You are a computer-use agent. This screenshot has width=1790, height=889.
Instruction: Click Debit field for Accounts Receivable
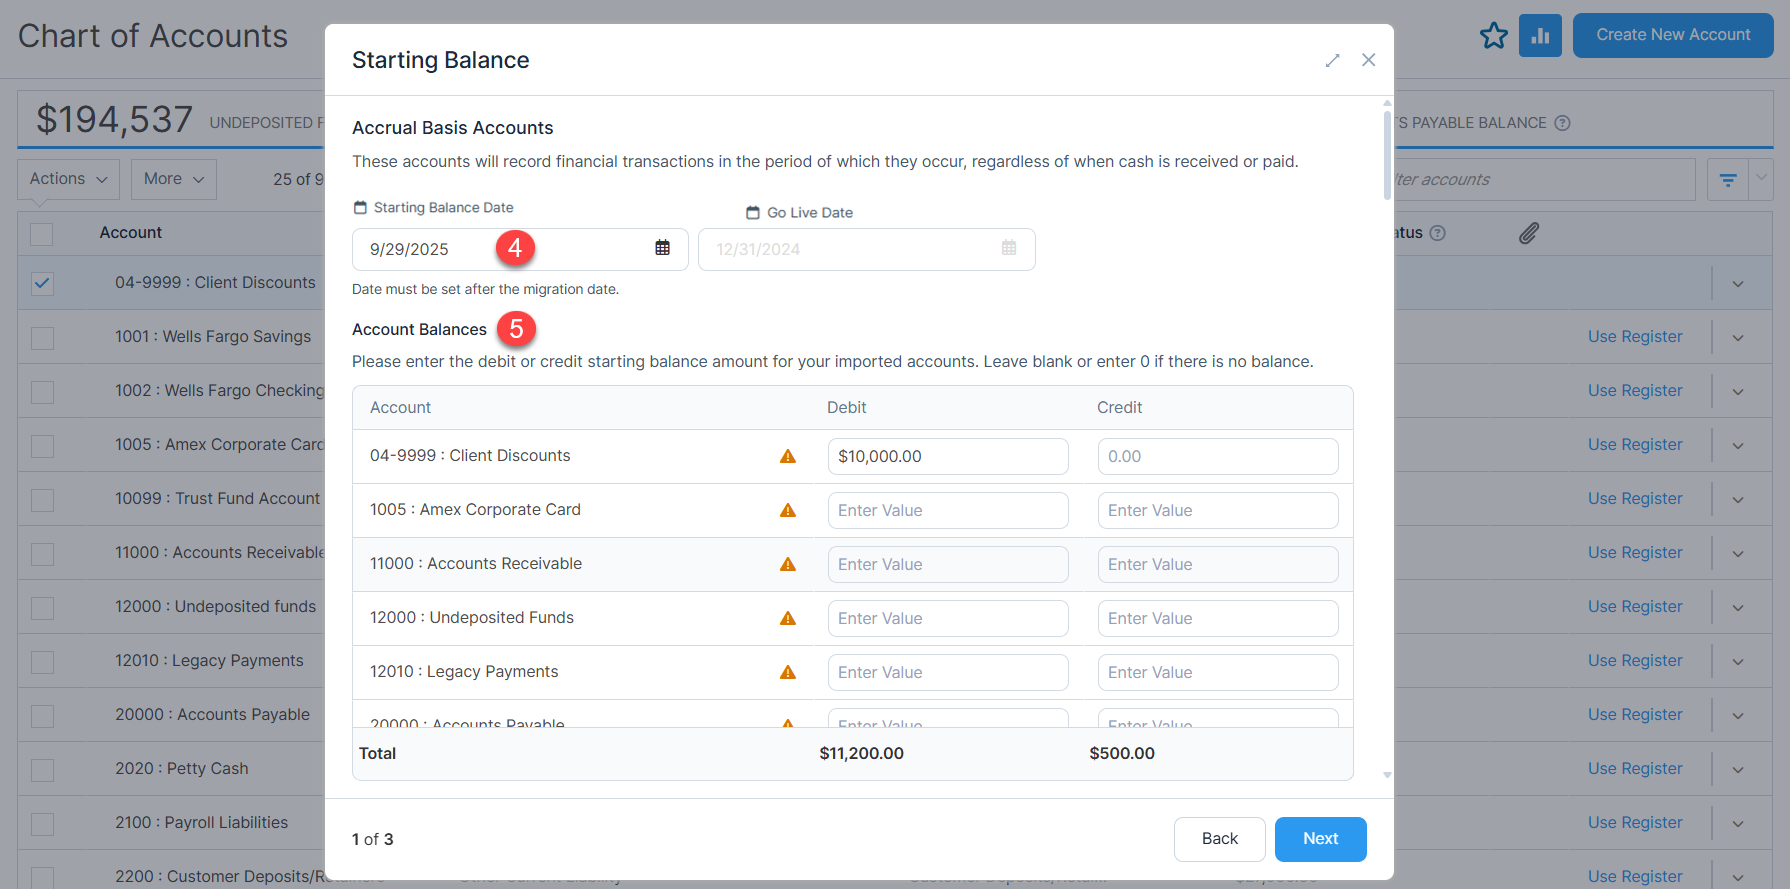[948, 565]
